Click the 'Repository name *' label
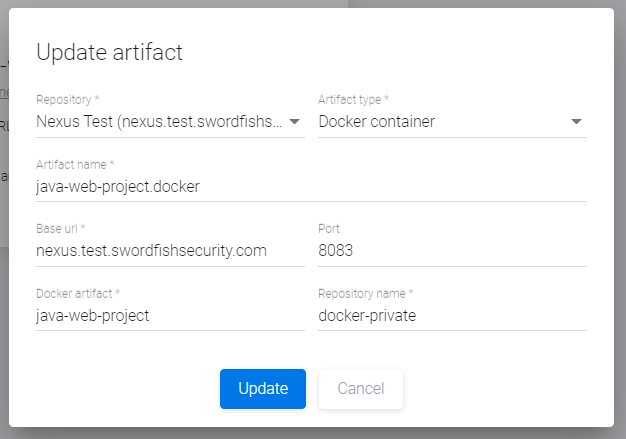This screenshot has height=439, width=626. point(366,293)
